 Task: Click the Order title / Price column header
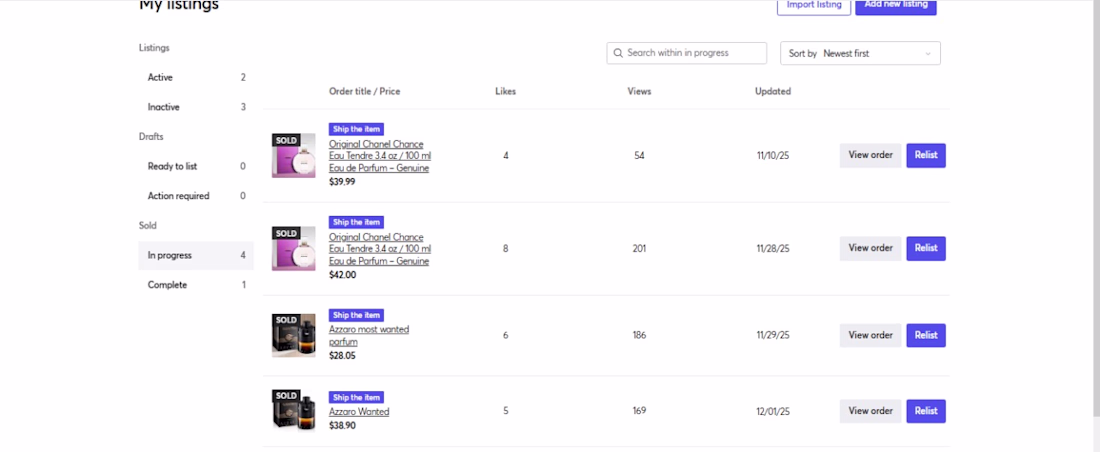pos(364,91)
